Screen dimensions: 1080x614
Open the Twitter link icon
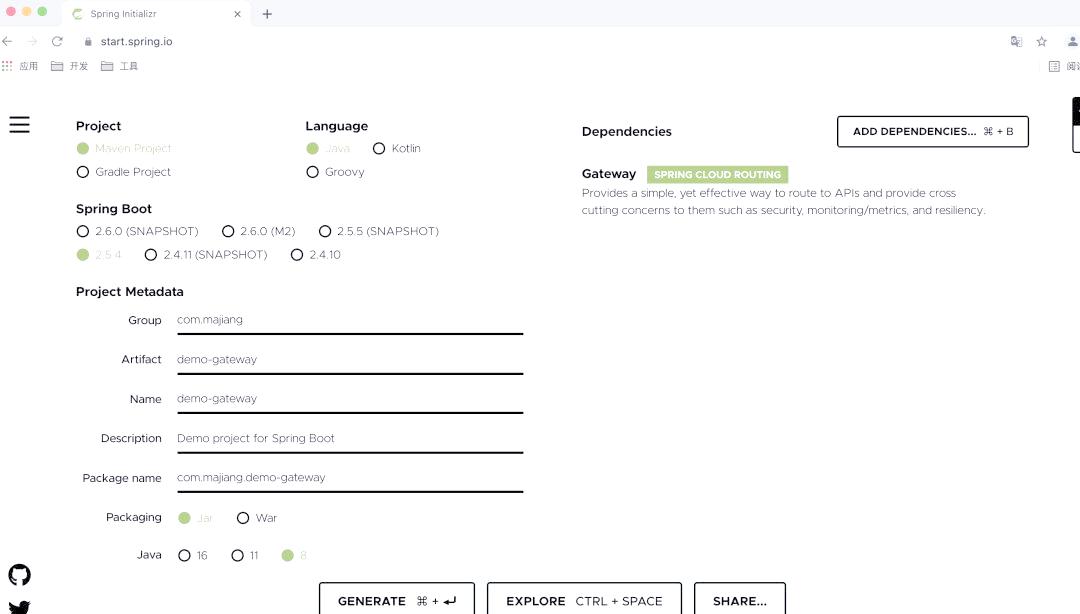pos(19,607)
